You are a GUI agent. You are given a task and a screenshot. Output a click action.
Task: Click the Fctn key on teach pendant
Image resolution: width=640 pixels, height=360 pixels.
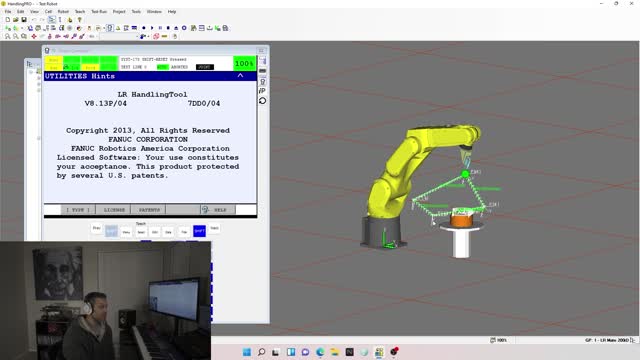pyautogui.click(x=184, y=232)
